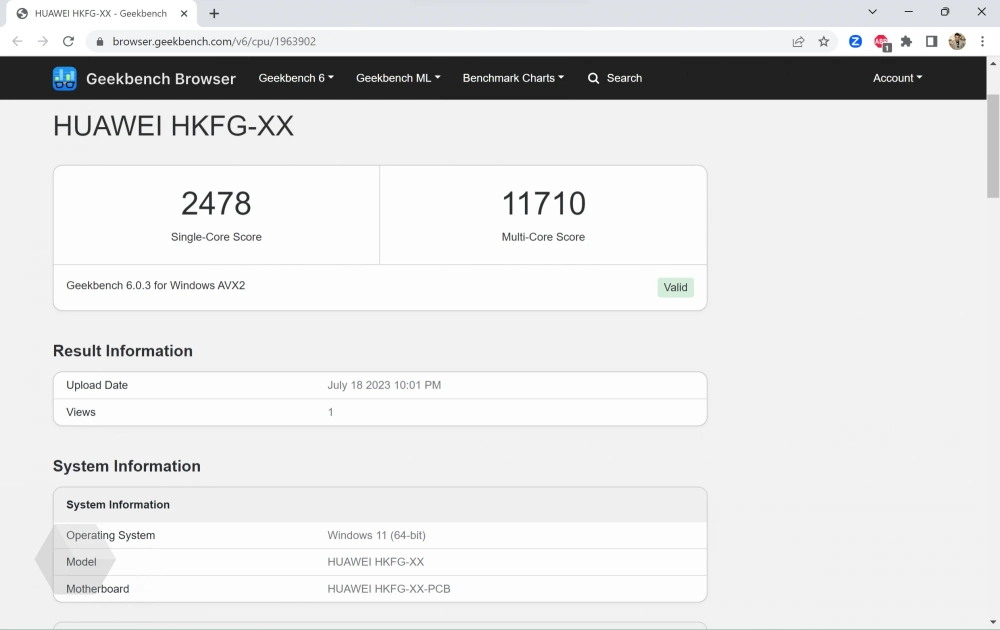Open the Benchmark Charts dropdown

[x=513, y=78]
